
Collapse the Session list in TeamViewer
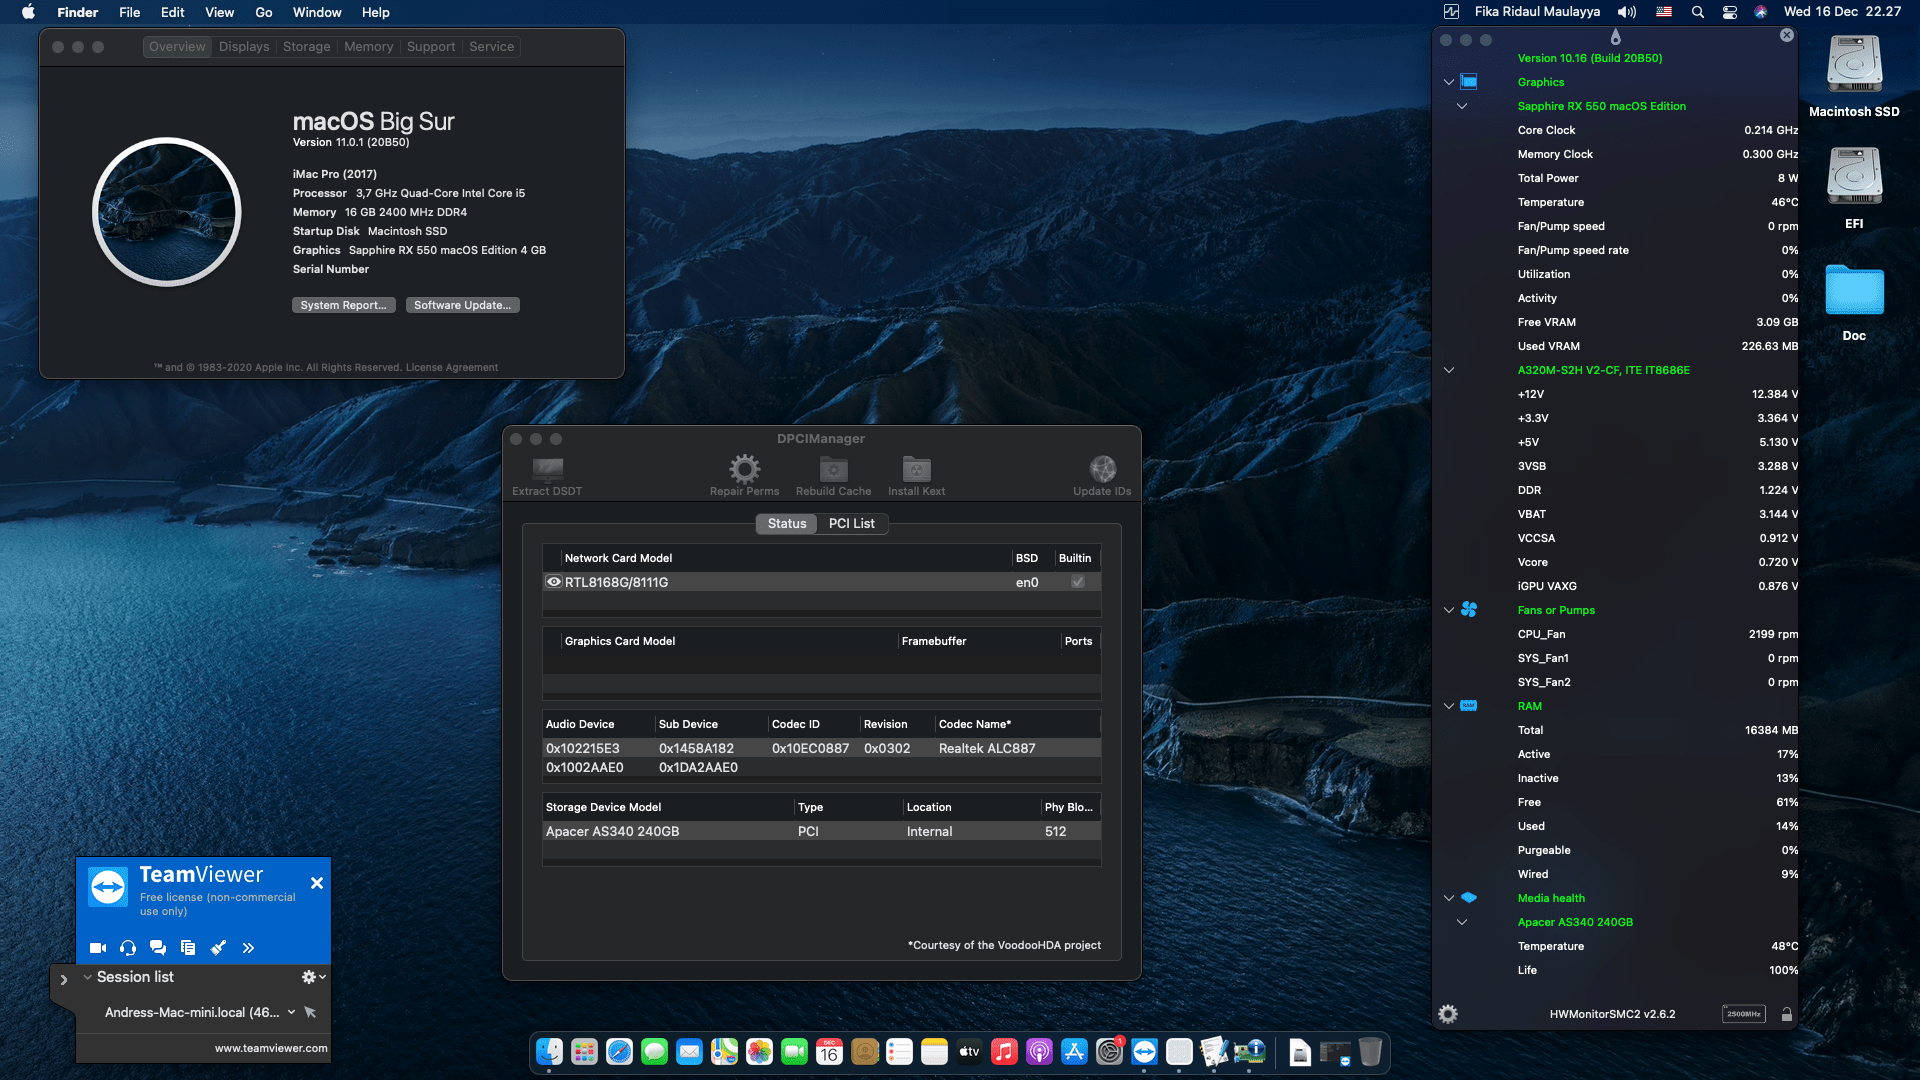point(86,977)
